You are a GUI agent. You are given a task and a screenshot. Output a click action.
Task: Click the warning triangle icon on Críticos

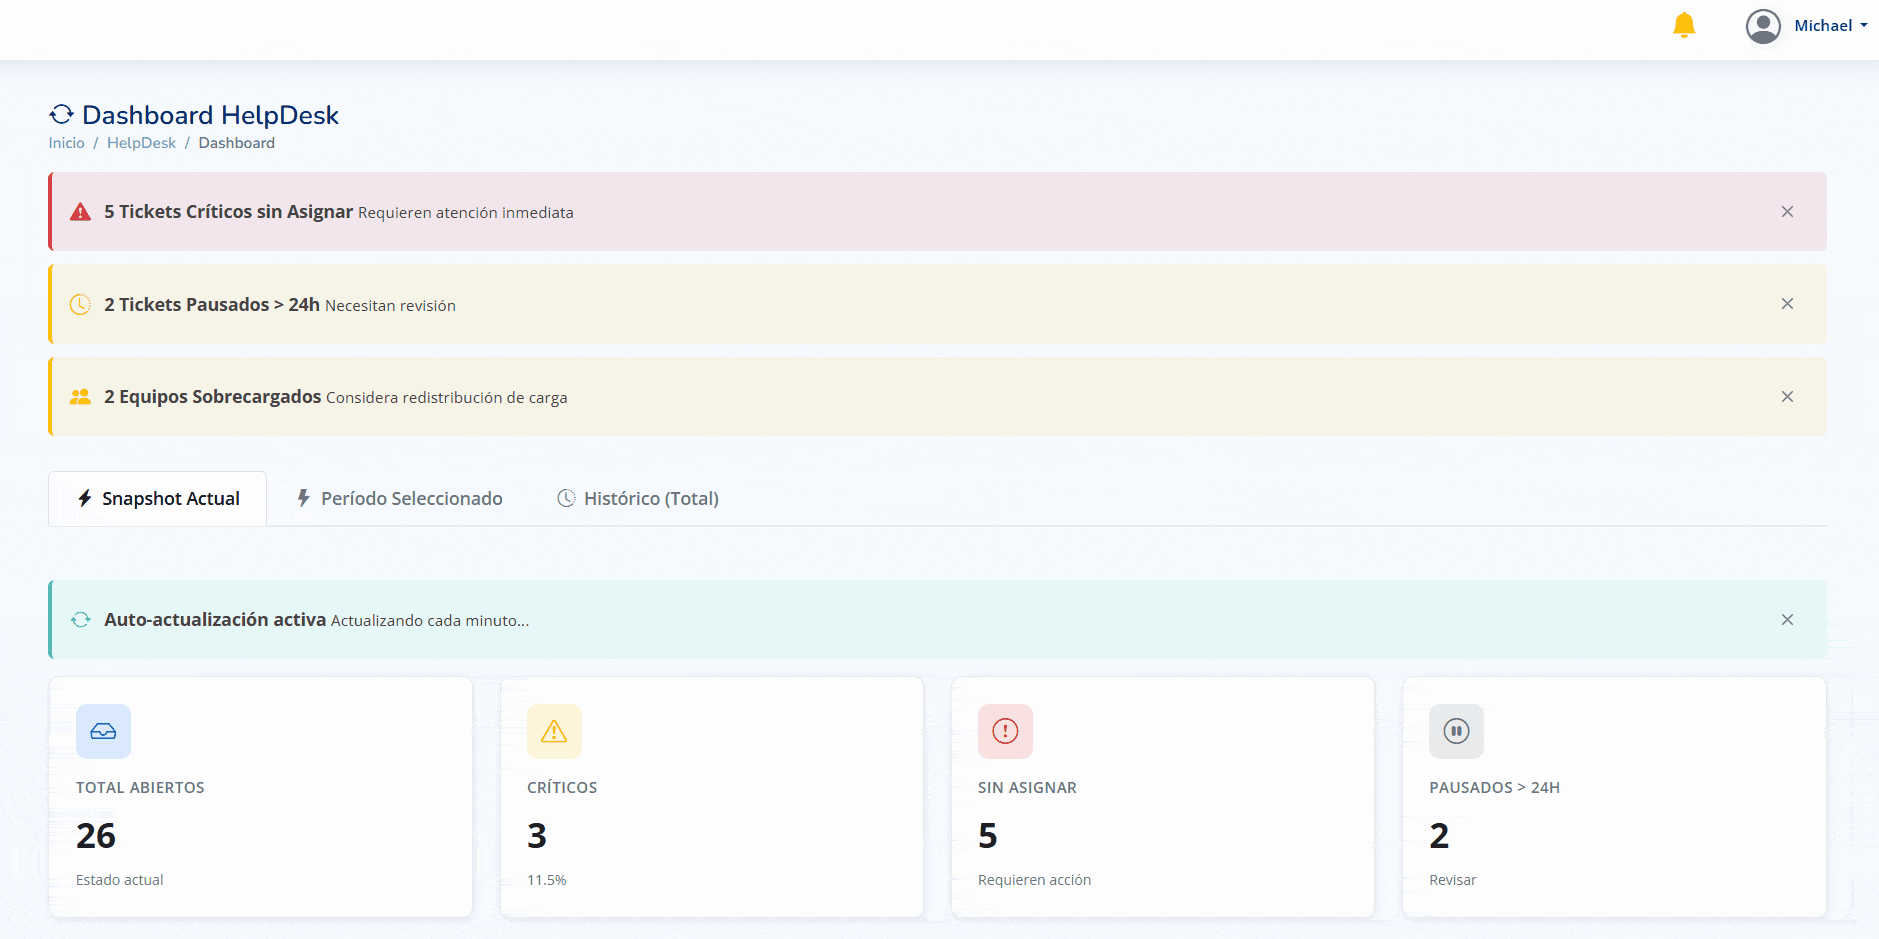554,731
